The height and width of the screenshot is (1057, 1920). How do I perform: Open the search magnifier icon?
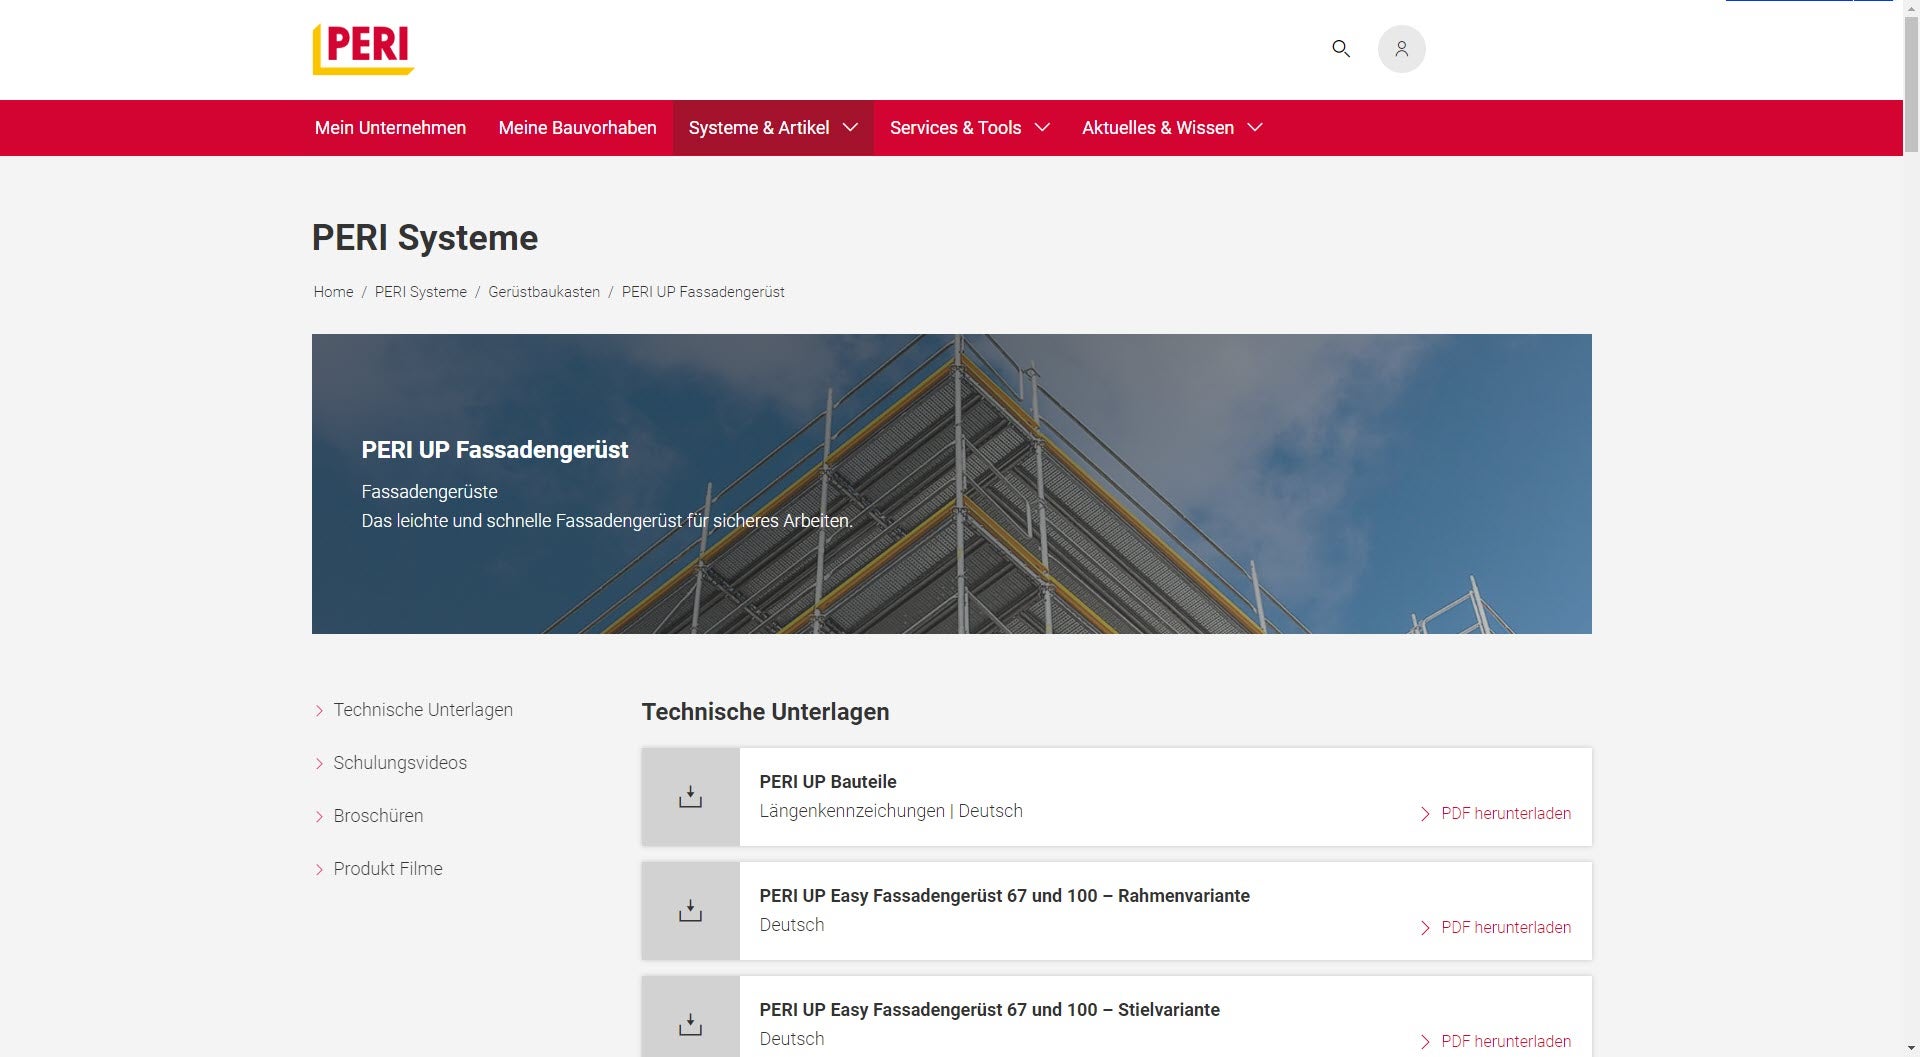point(1341,48)
